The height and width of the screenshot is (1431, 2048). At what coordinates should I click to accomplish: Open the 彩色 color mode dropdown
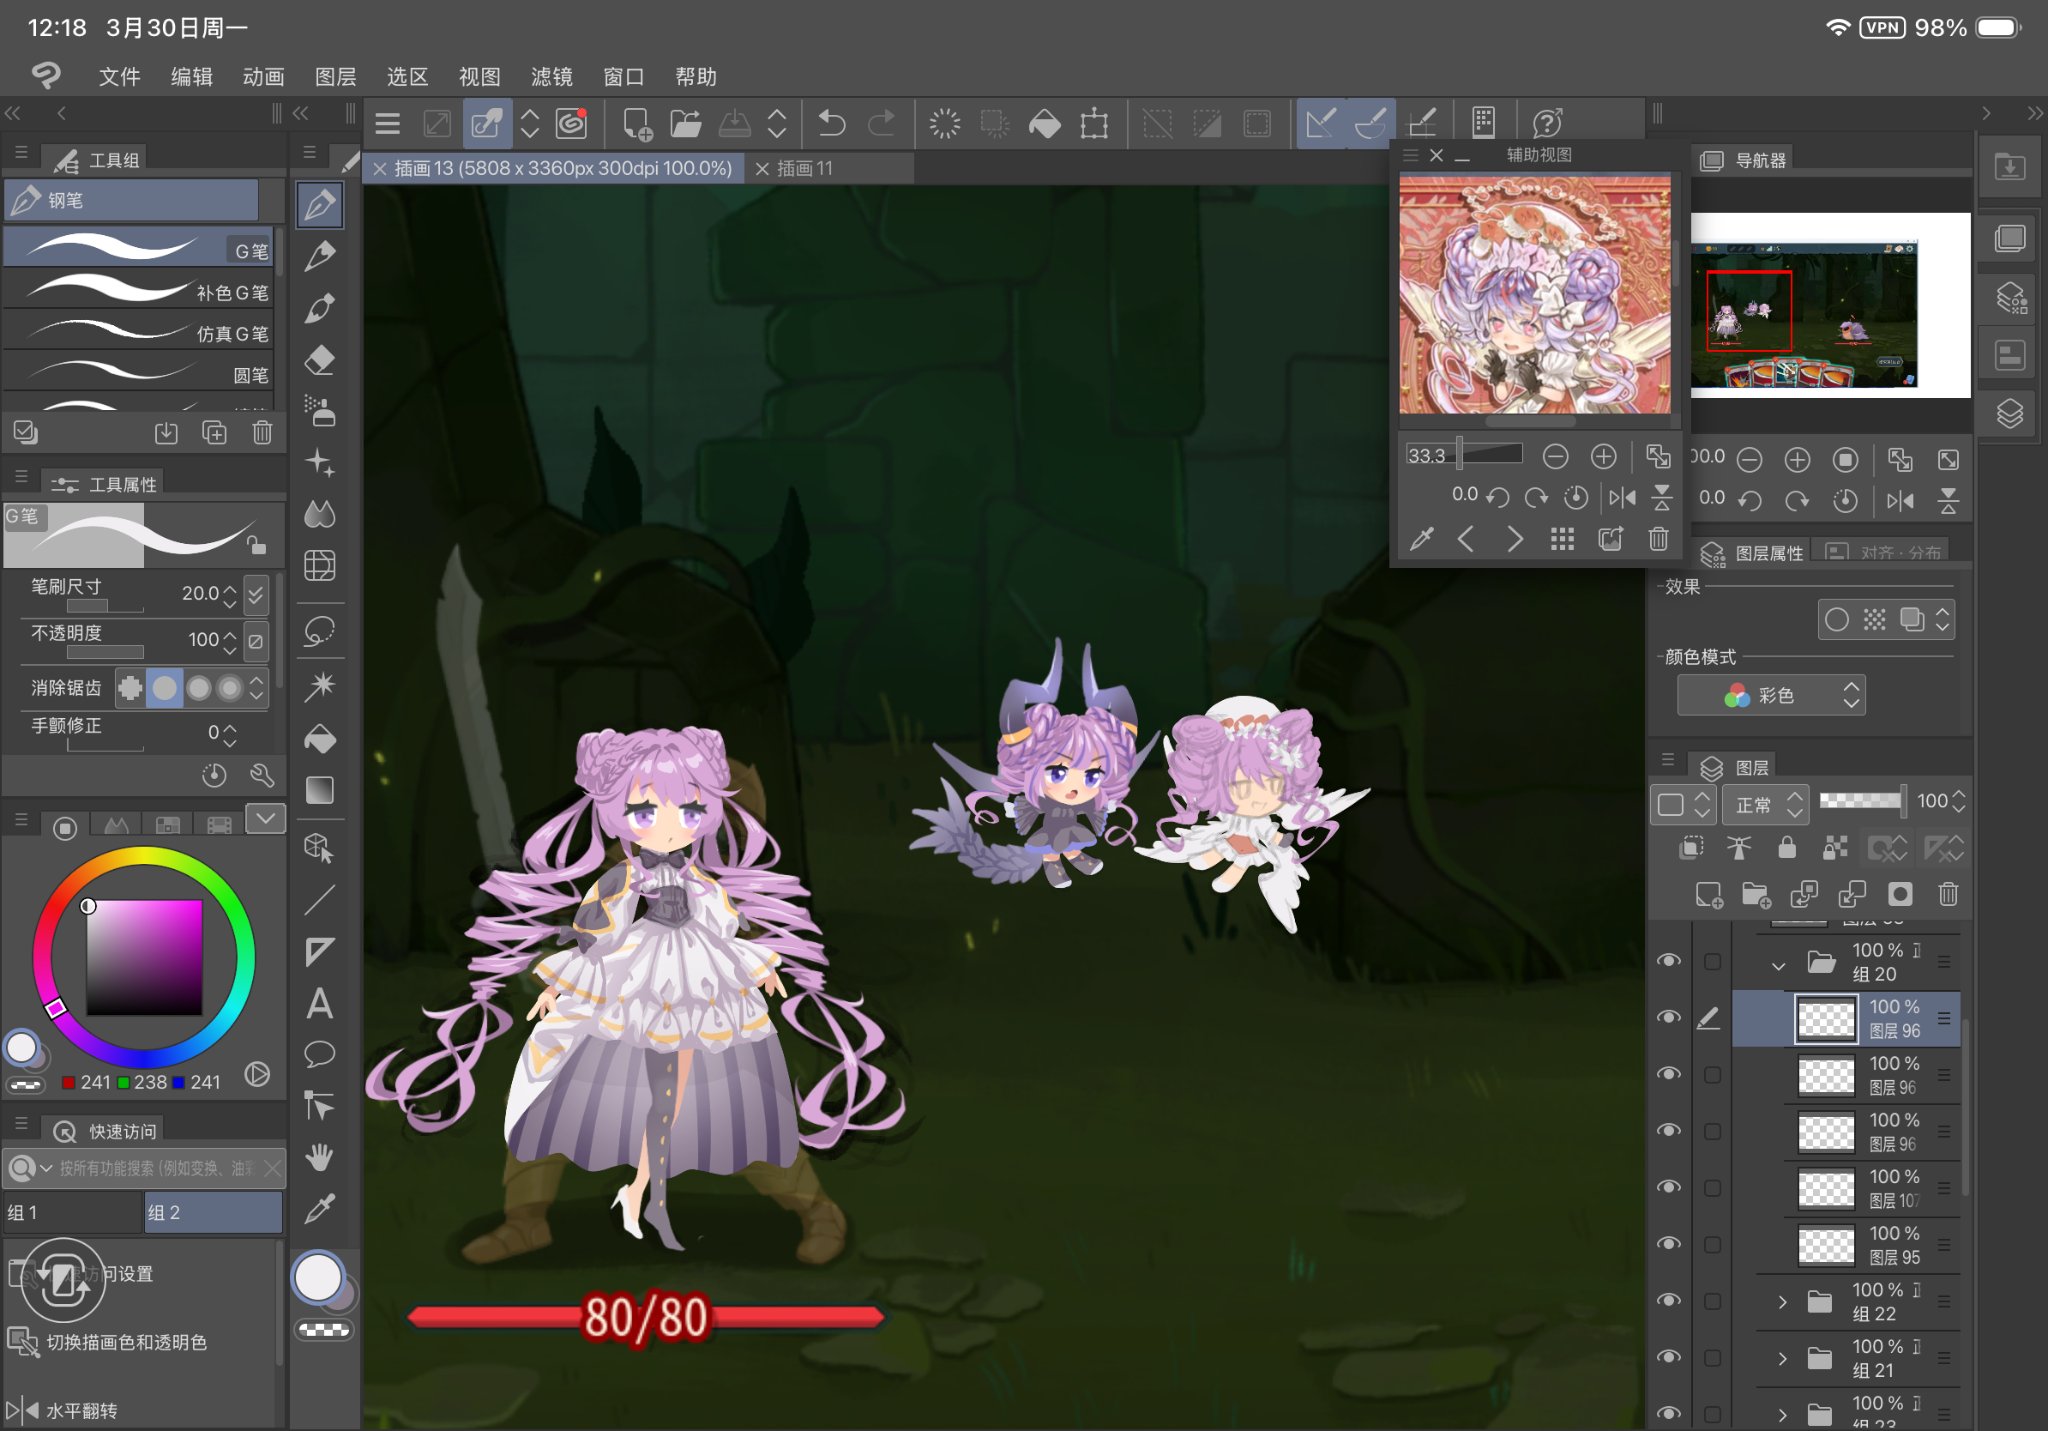point(1771,695)
